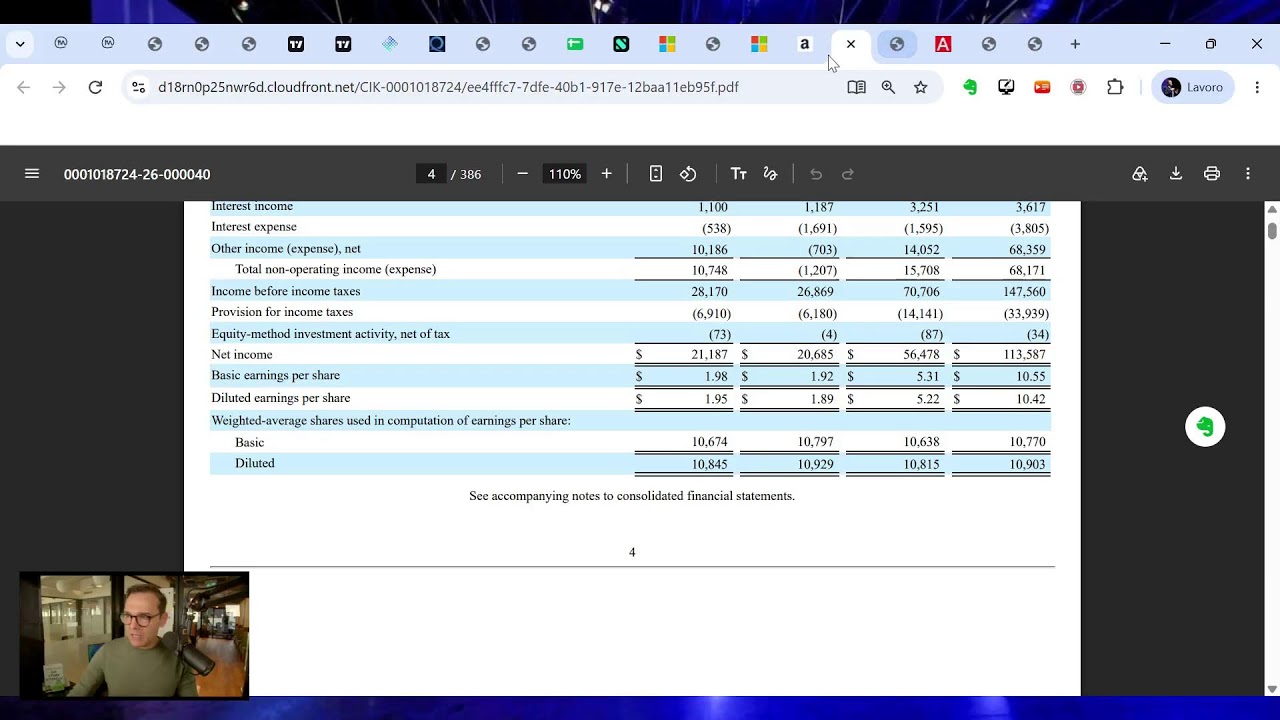Open the Lavoro profile menu
Image resolution: width=1280 pixels, height=720 pixels.
pos(1193,87)
